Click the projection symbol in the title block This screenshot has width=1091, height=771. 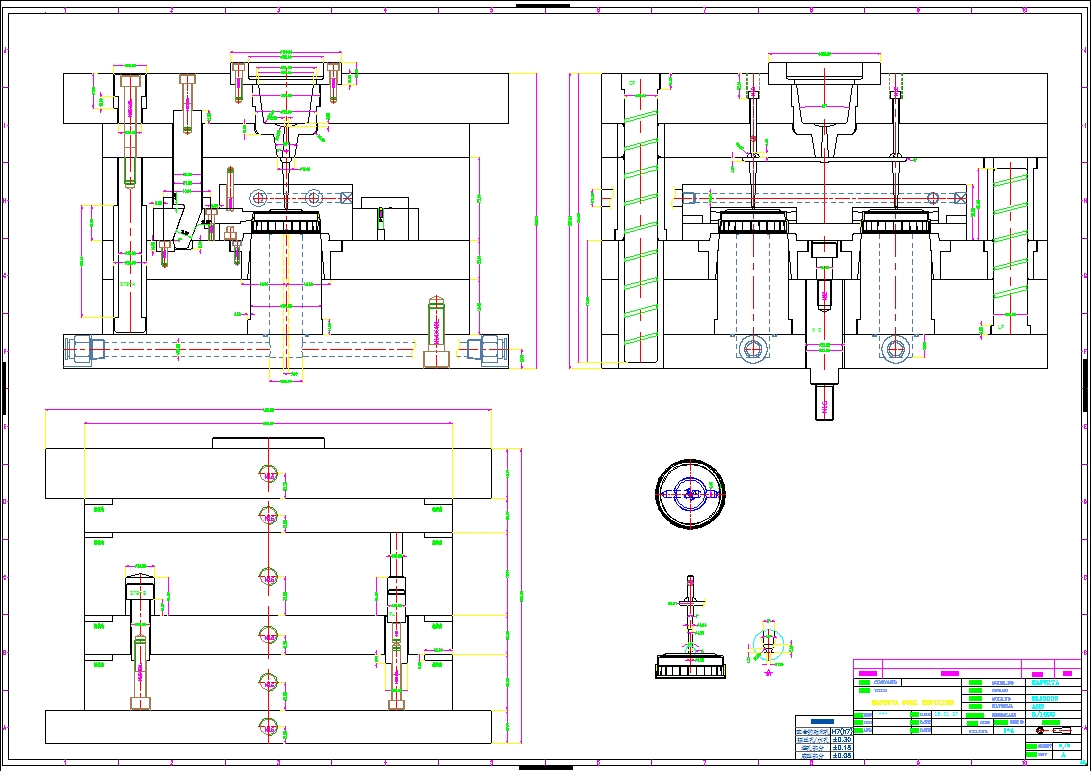tap(1053, 730)
